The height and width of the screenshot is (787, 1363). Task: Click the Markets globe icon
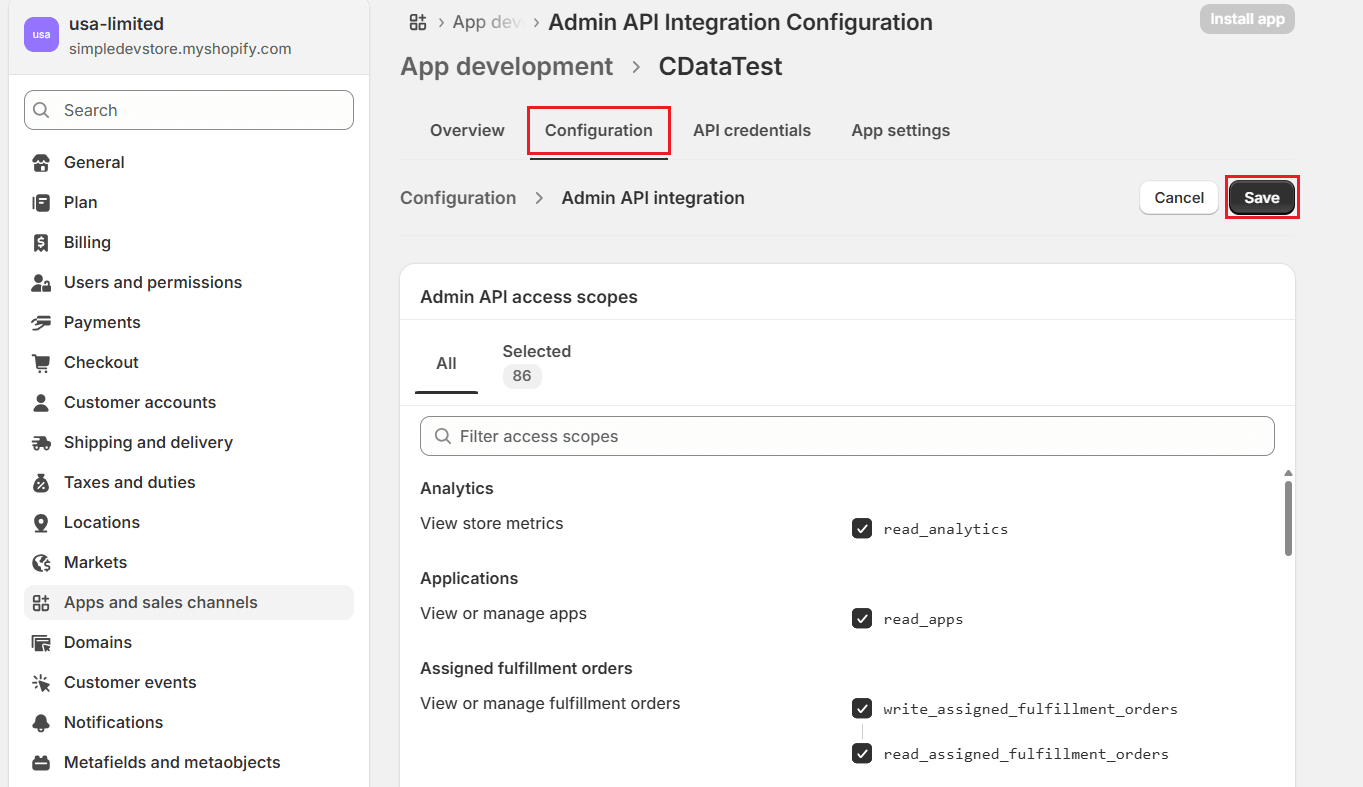coord(41,563)
